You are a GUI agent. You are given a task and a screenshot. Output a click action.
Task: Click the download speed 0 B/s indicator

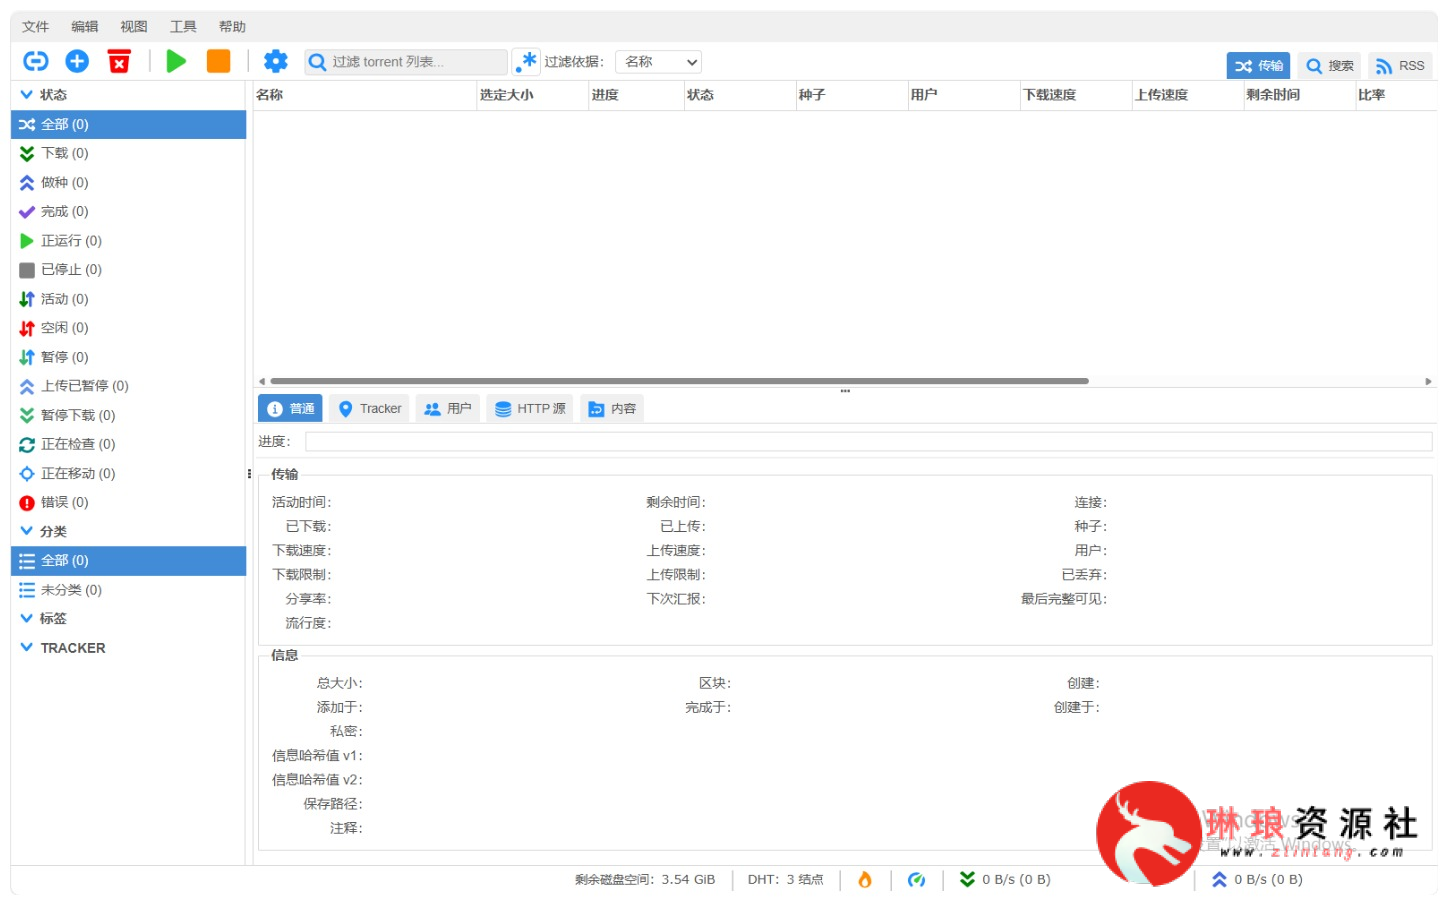tap(1005, 880)
